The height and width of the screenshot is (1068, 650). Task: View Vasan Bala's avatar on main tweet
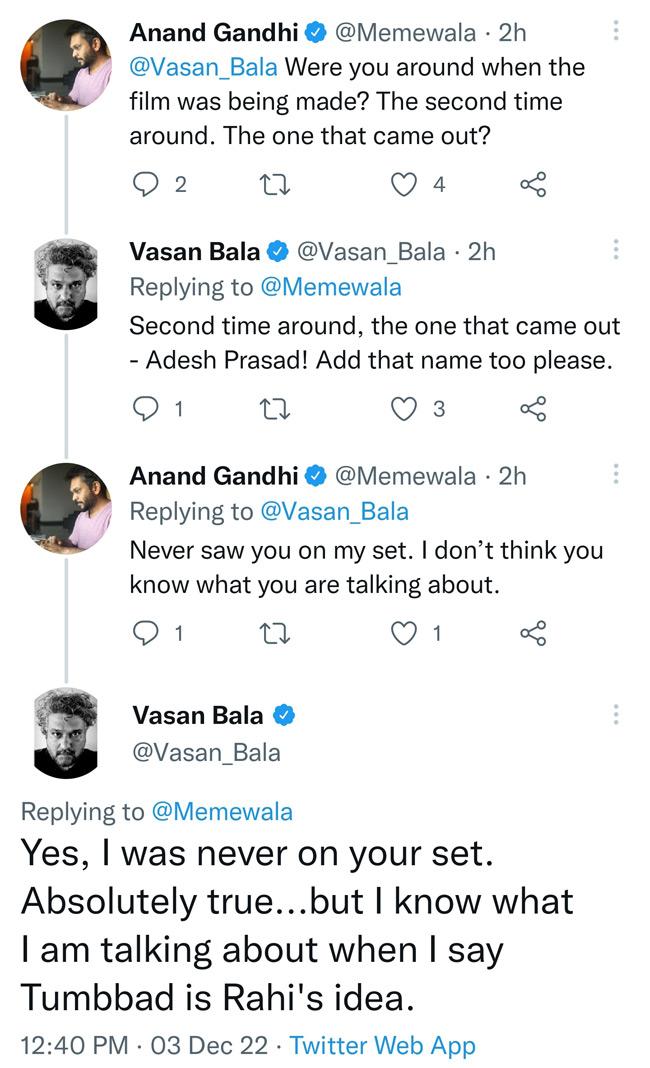65,735
